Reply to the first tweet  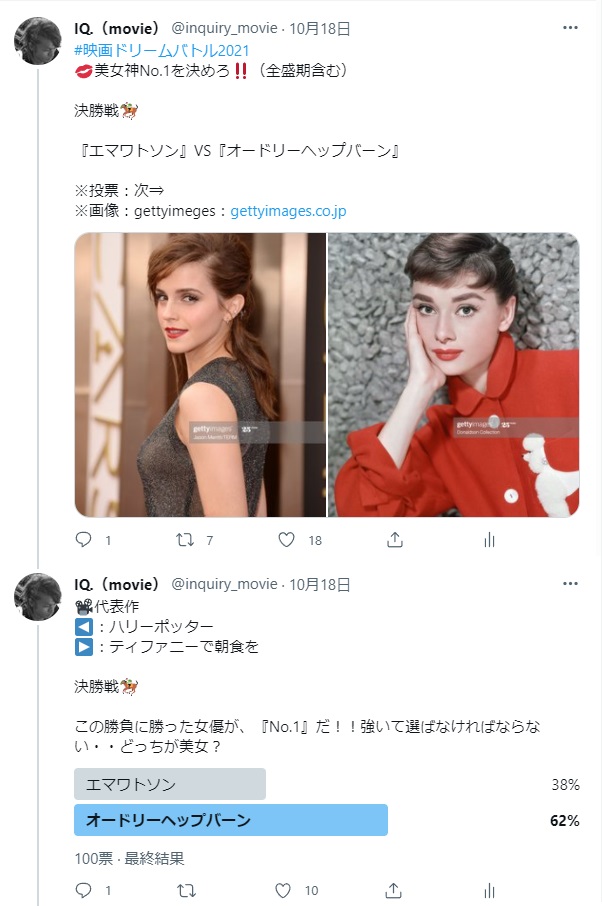point(84,540)
